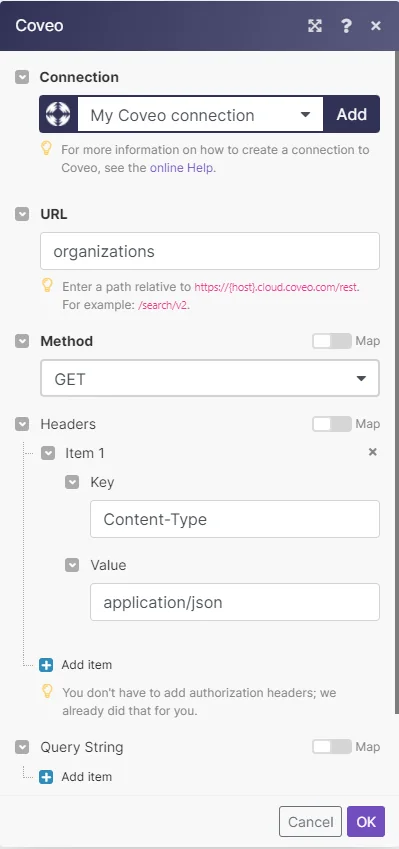Toggle the Map switch for Query String

coord(332,747)
